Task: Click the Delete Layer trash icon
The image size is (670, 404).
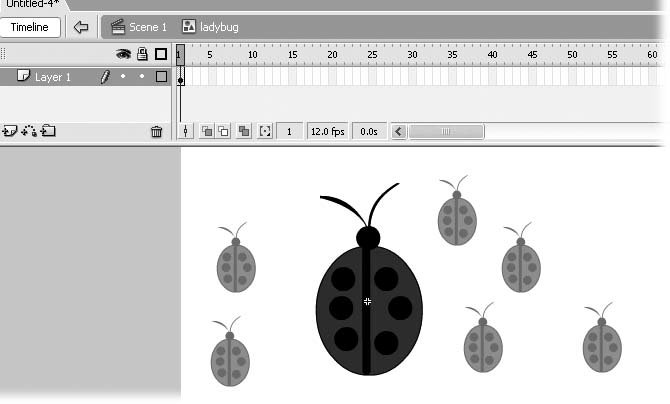Action: [x=156, y=131]
